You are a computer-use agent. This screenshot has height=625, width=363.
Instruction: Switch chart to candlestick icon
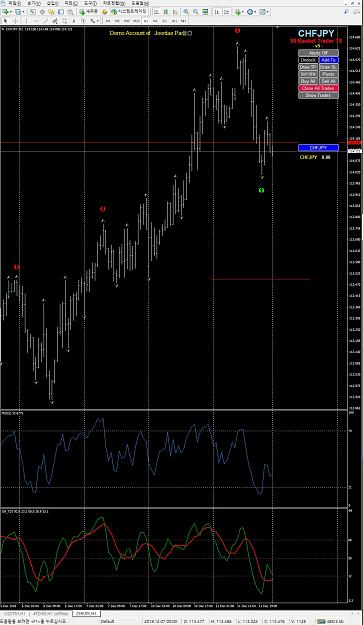[x=166, y=12]
